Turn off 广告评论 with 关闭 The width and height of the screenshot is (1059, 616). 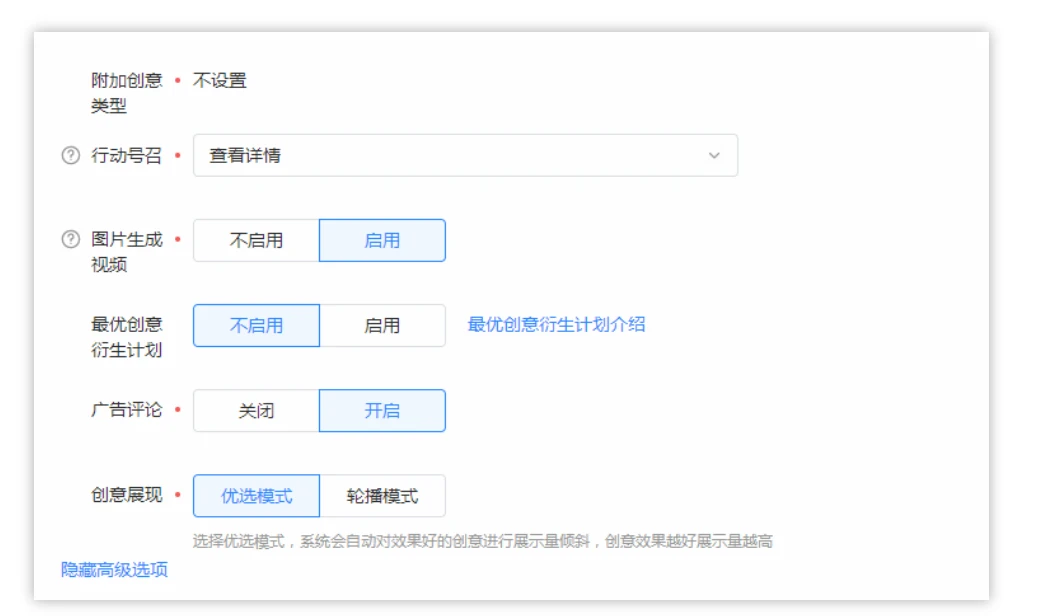[256, 411]
